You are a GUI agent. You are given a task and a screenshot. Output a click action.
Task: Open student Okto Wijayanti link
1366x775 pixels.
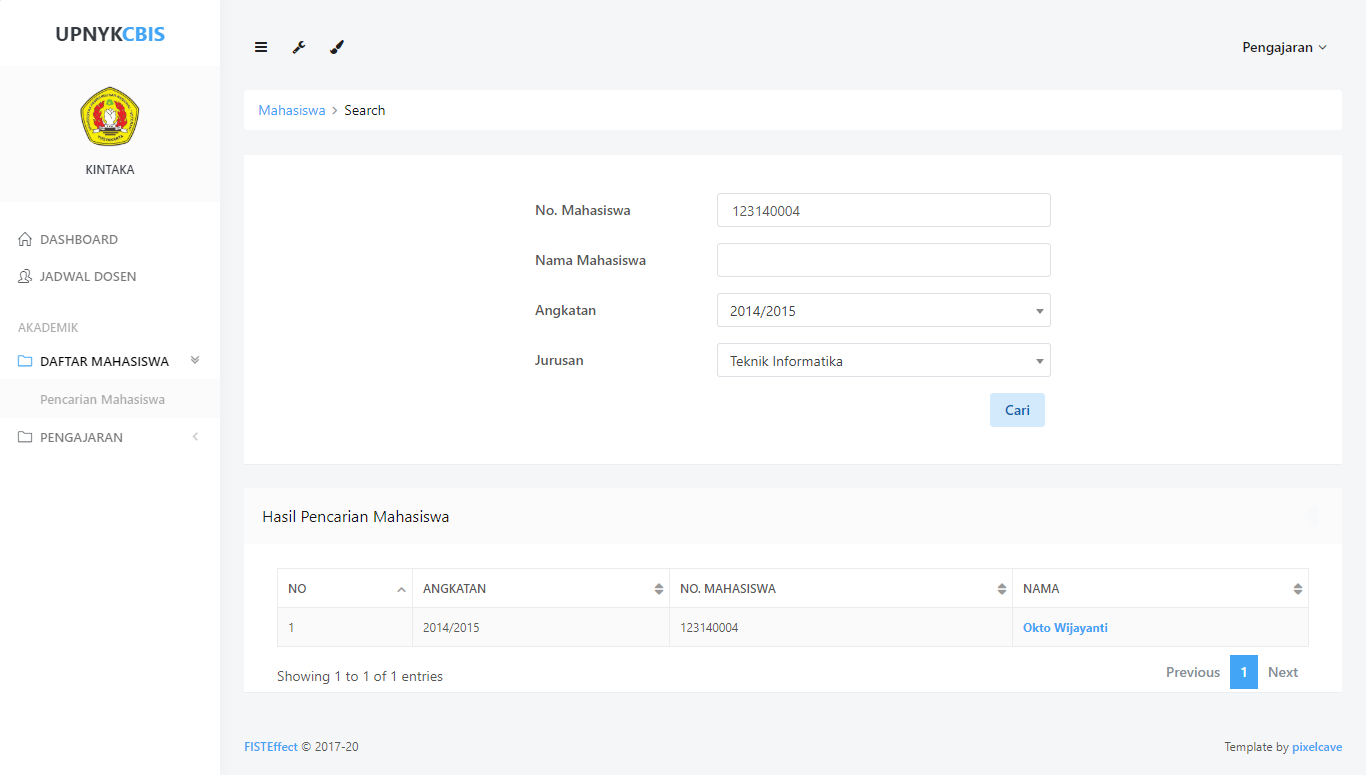click(x=1065, y=628)
